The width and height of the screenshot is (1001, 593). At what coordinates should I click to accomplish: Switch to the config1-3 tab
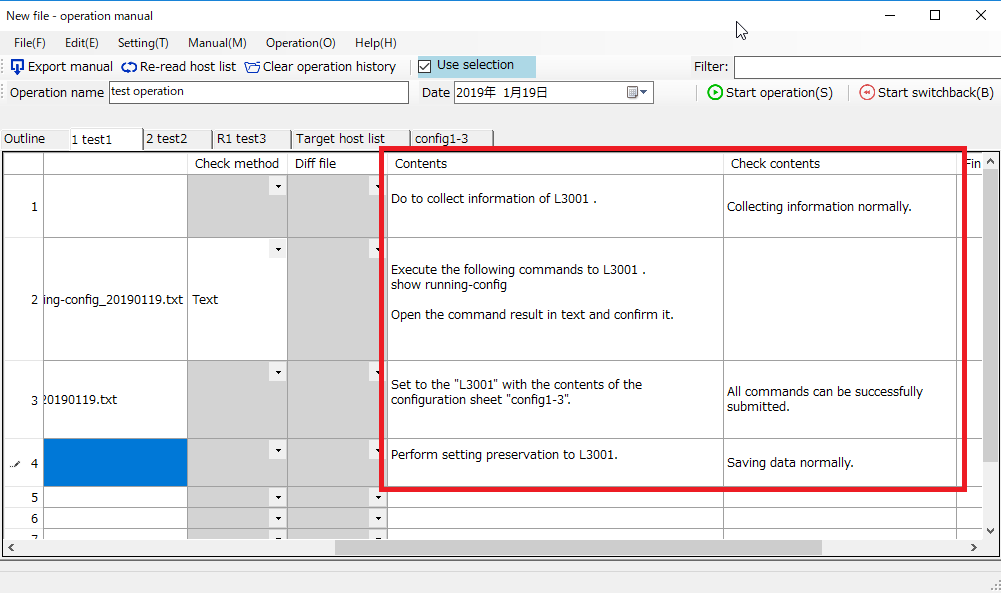[x=441, y=139]
